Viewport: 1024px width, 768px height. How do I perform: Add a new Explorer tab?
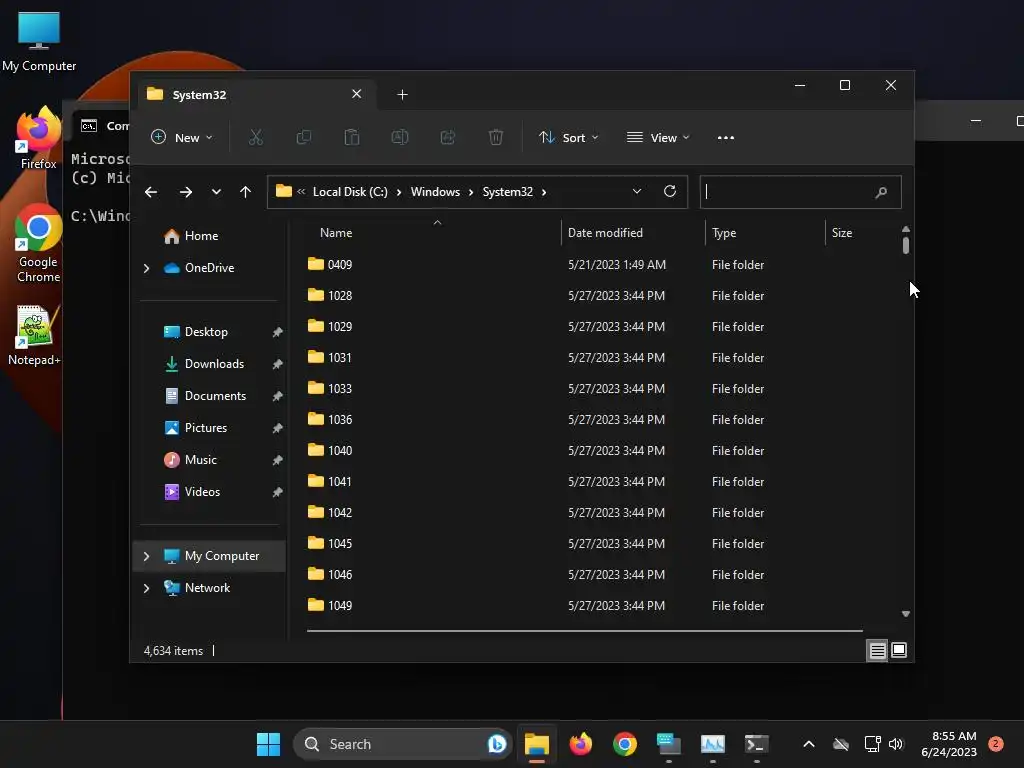click(x=402, y=95)
